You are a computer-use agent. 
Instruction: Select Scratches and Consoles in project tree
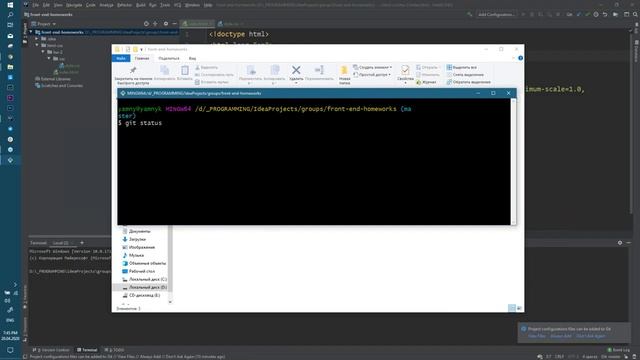pyautogui.click(x=59, y=86)
